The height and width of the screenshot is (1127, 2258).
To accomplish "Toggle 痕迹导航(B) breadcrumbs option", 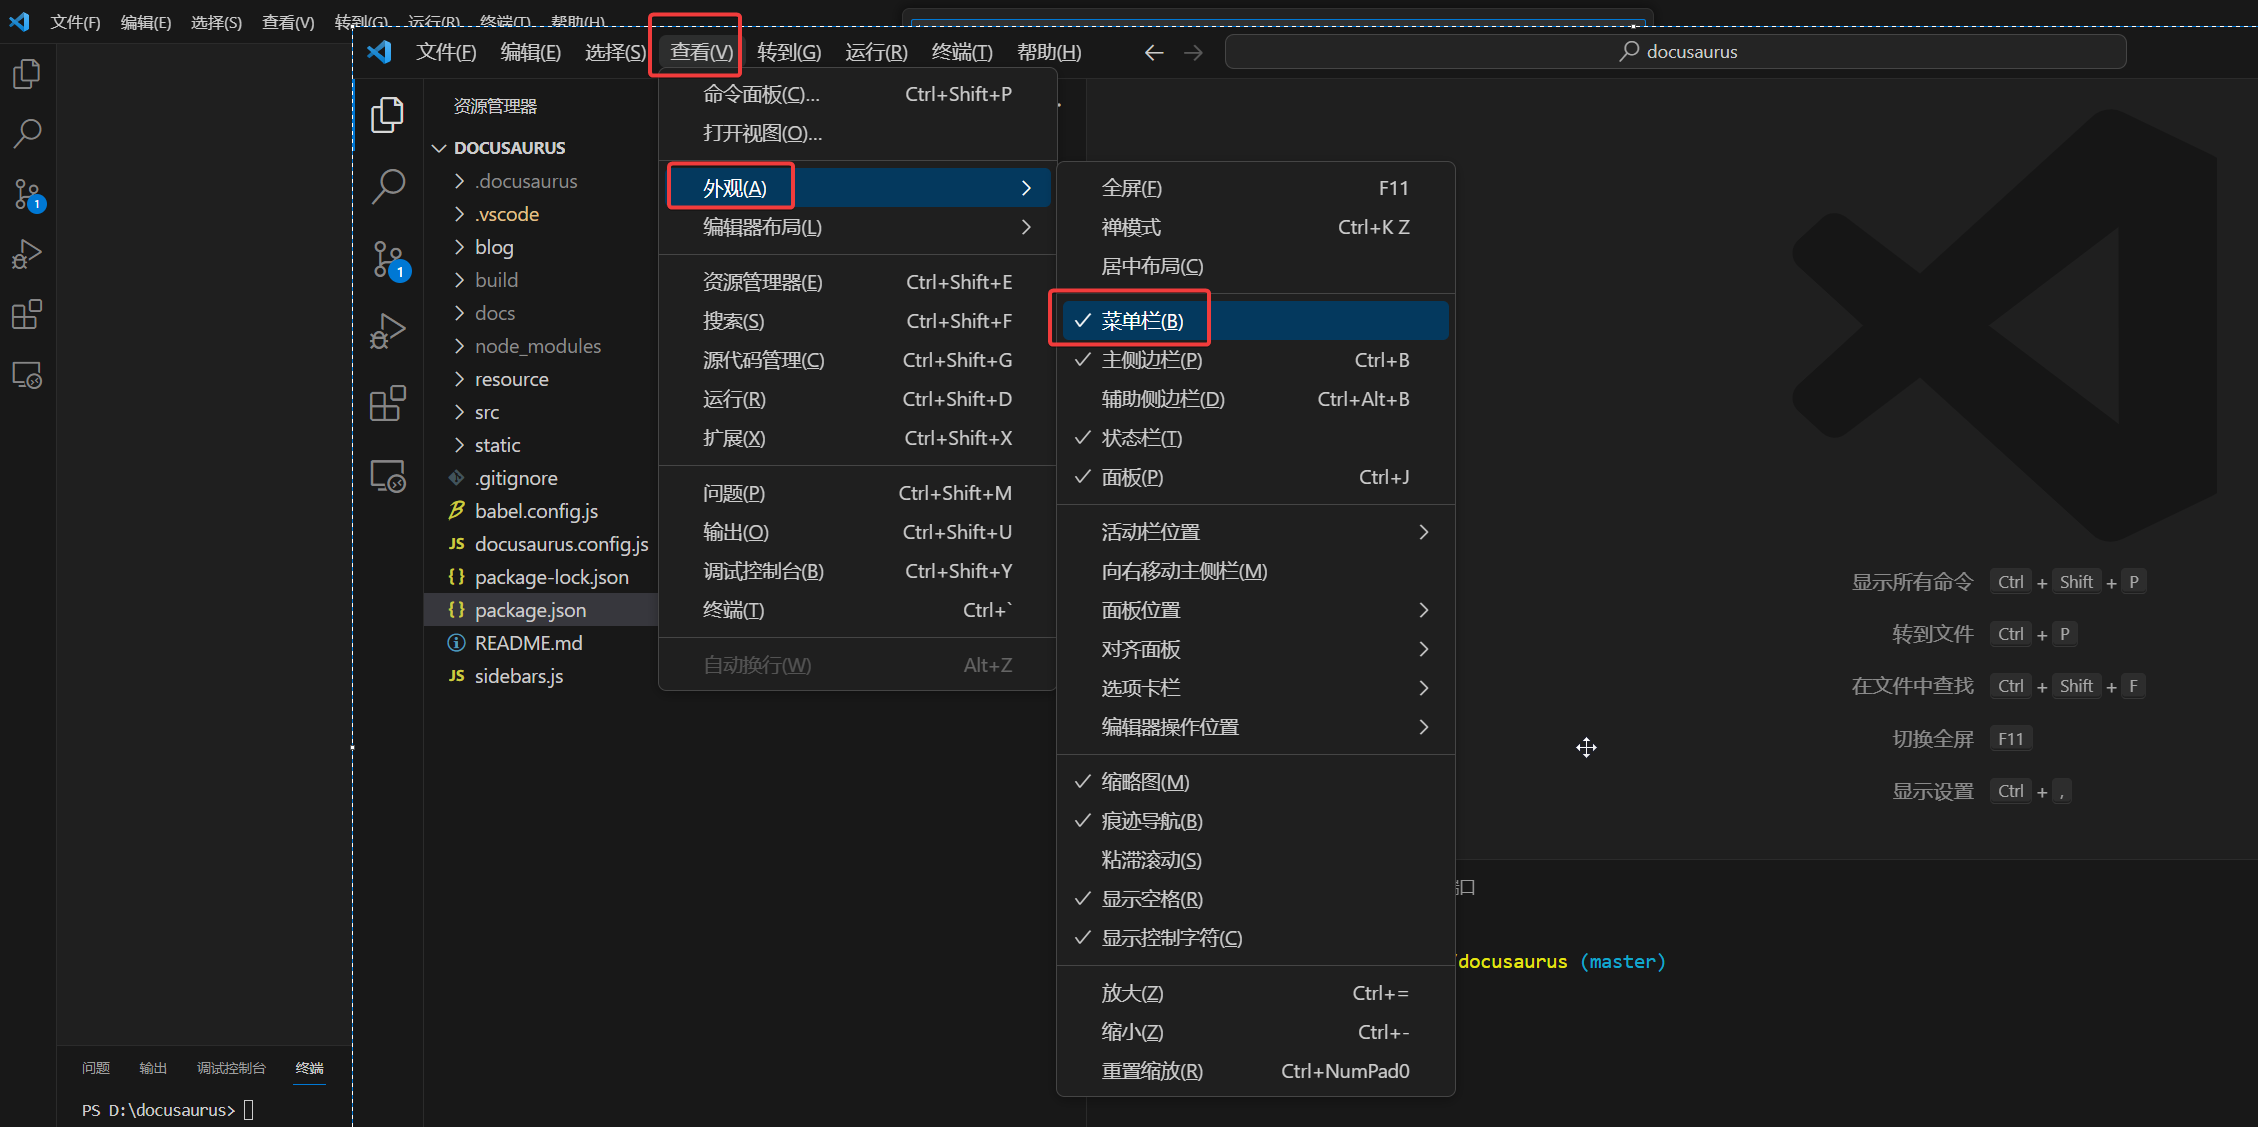I will [1255, 821].
